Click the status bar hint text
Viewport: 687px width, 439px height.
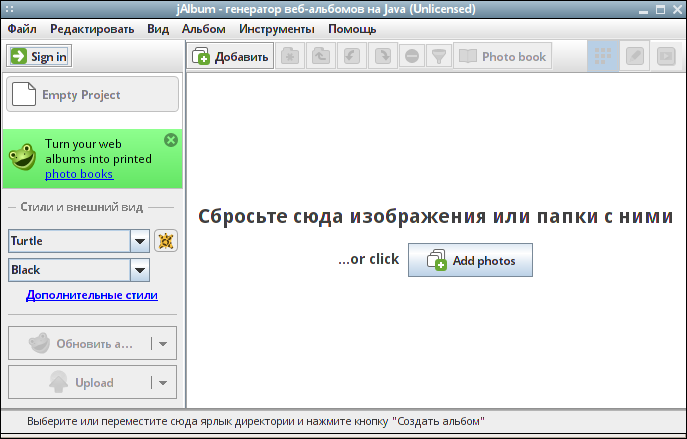coord(256,421)
